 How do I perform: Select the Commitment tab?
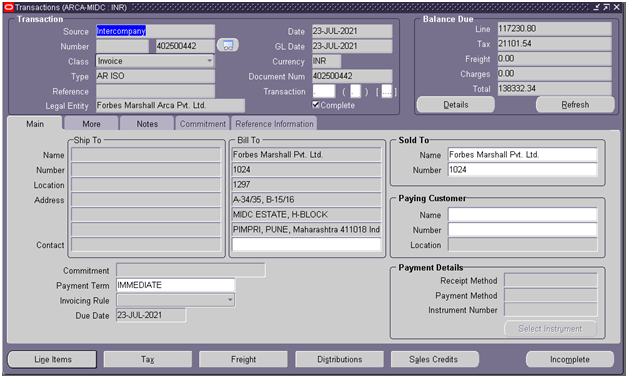[203, 124]
